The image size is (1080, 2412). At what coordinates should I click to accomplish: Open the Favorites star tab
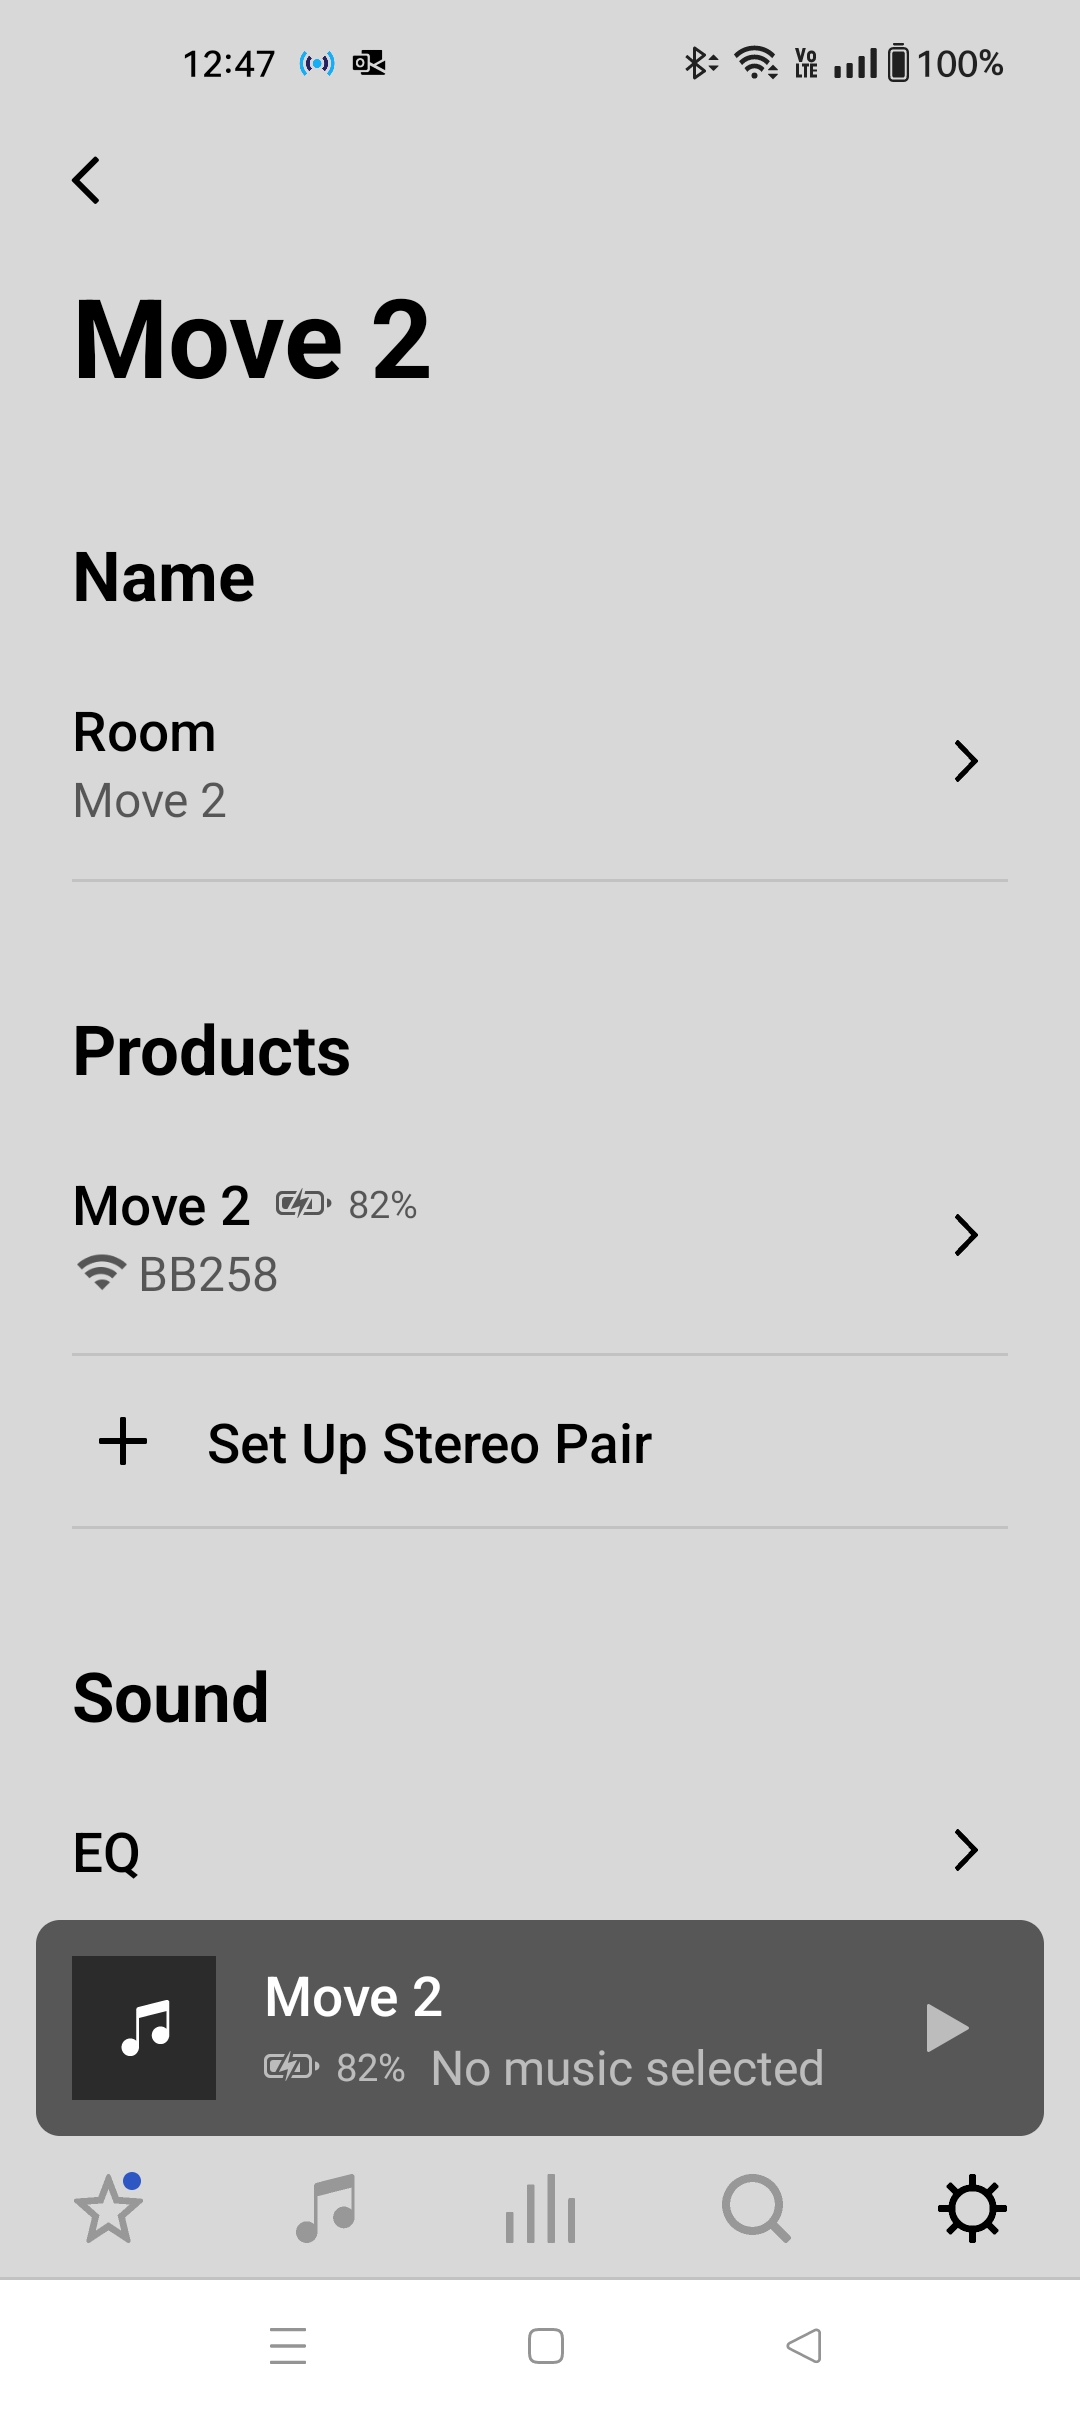coord(108,2208)
